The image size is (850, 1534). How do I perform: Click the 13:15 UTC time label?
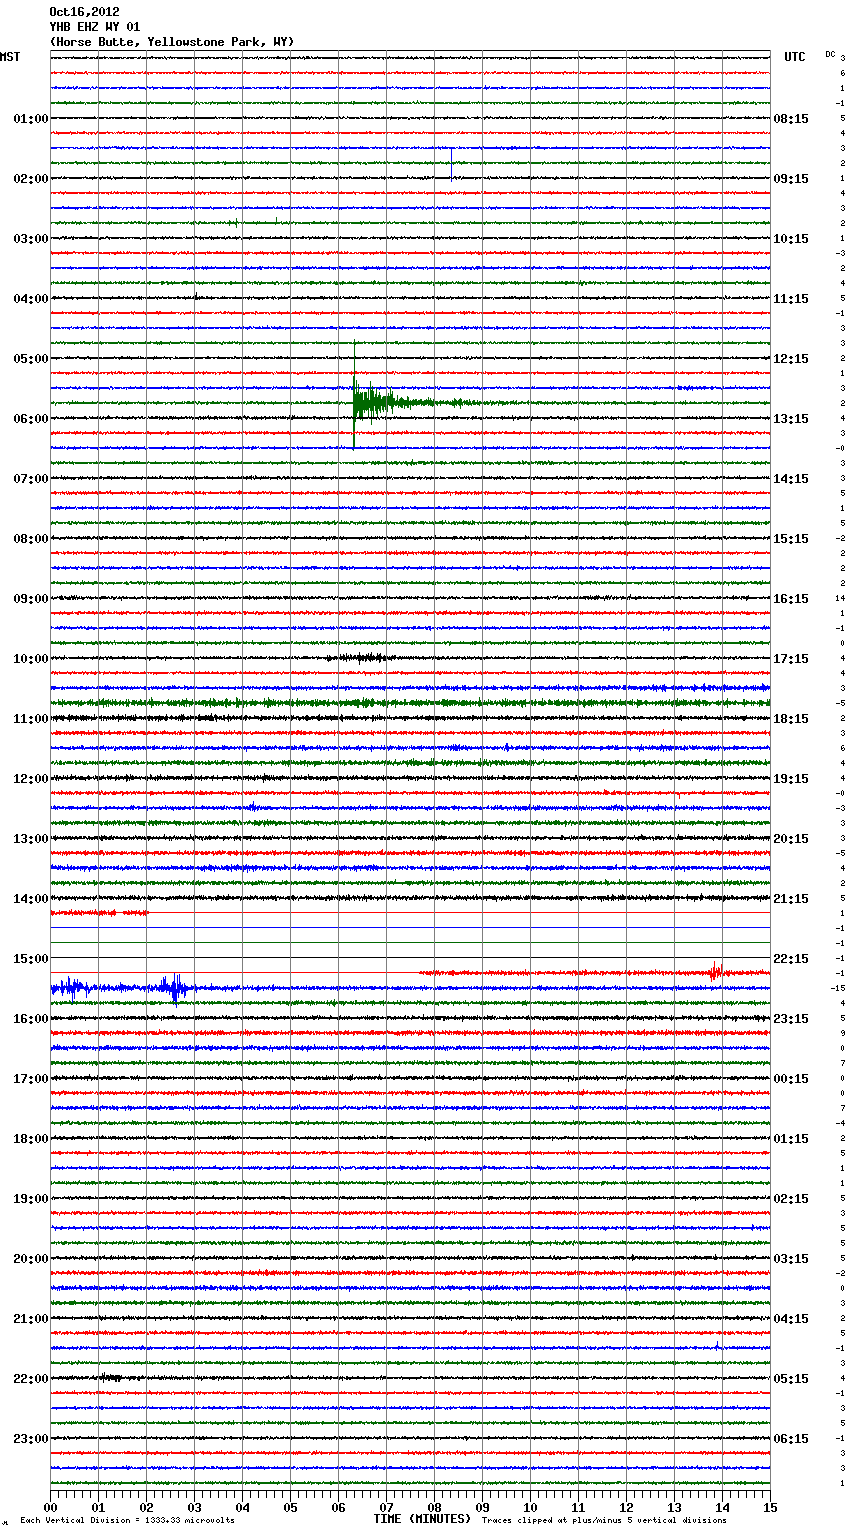click(791, 419)
